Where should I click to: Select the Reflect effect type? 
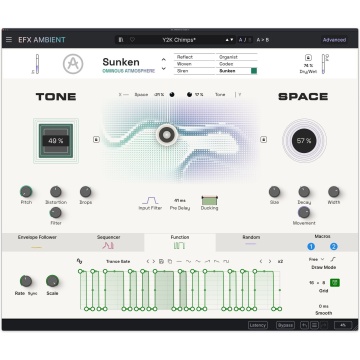point(194,57)
